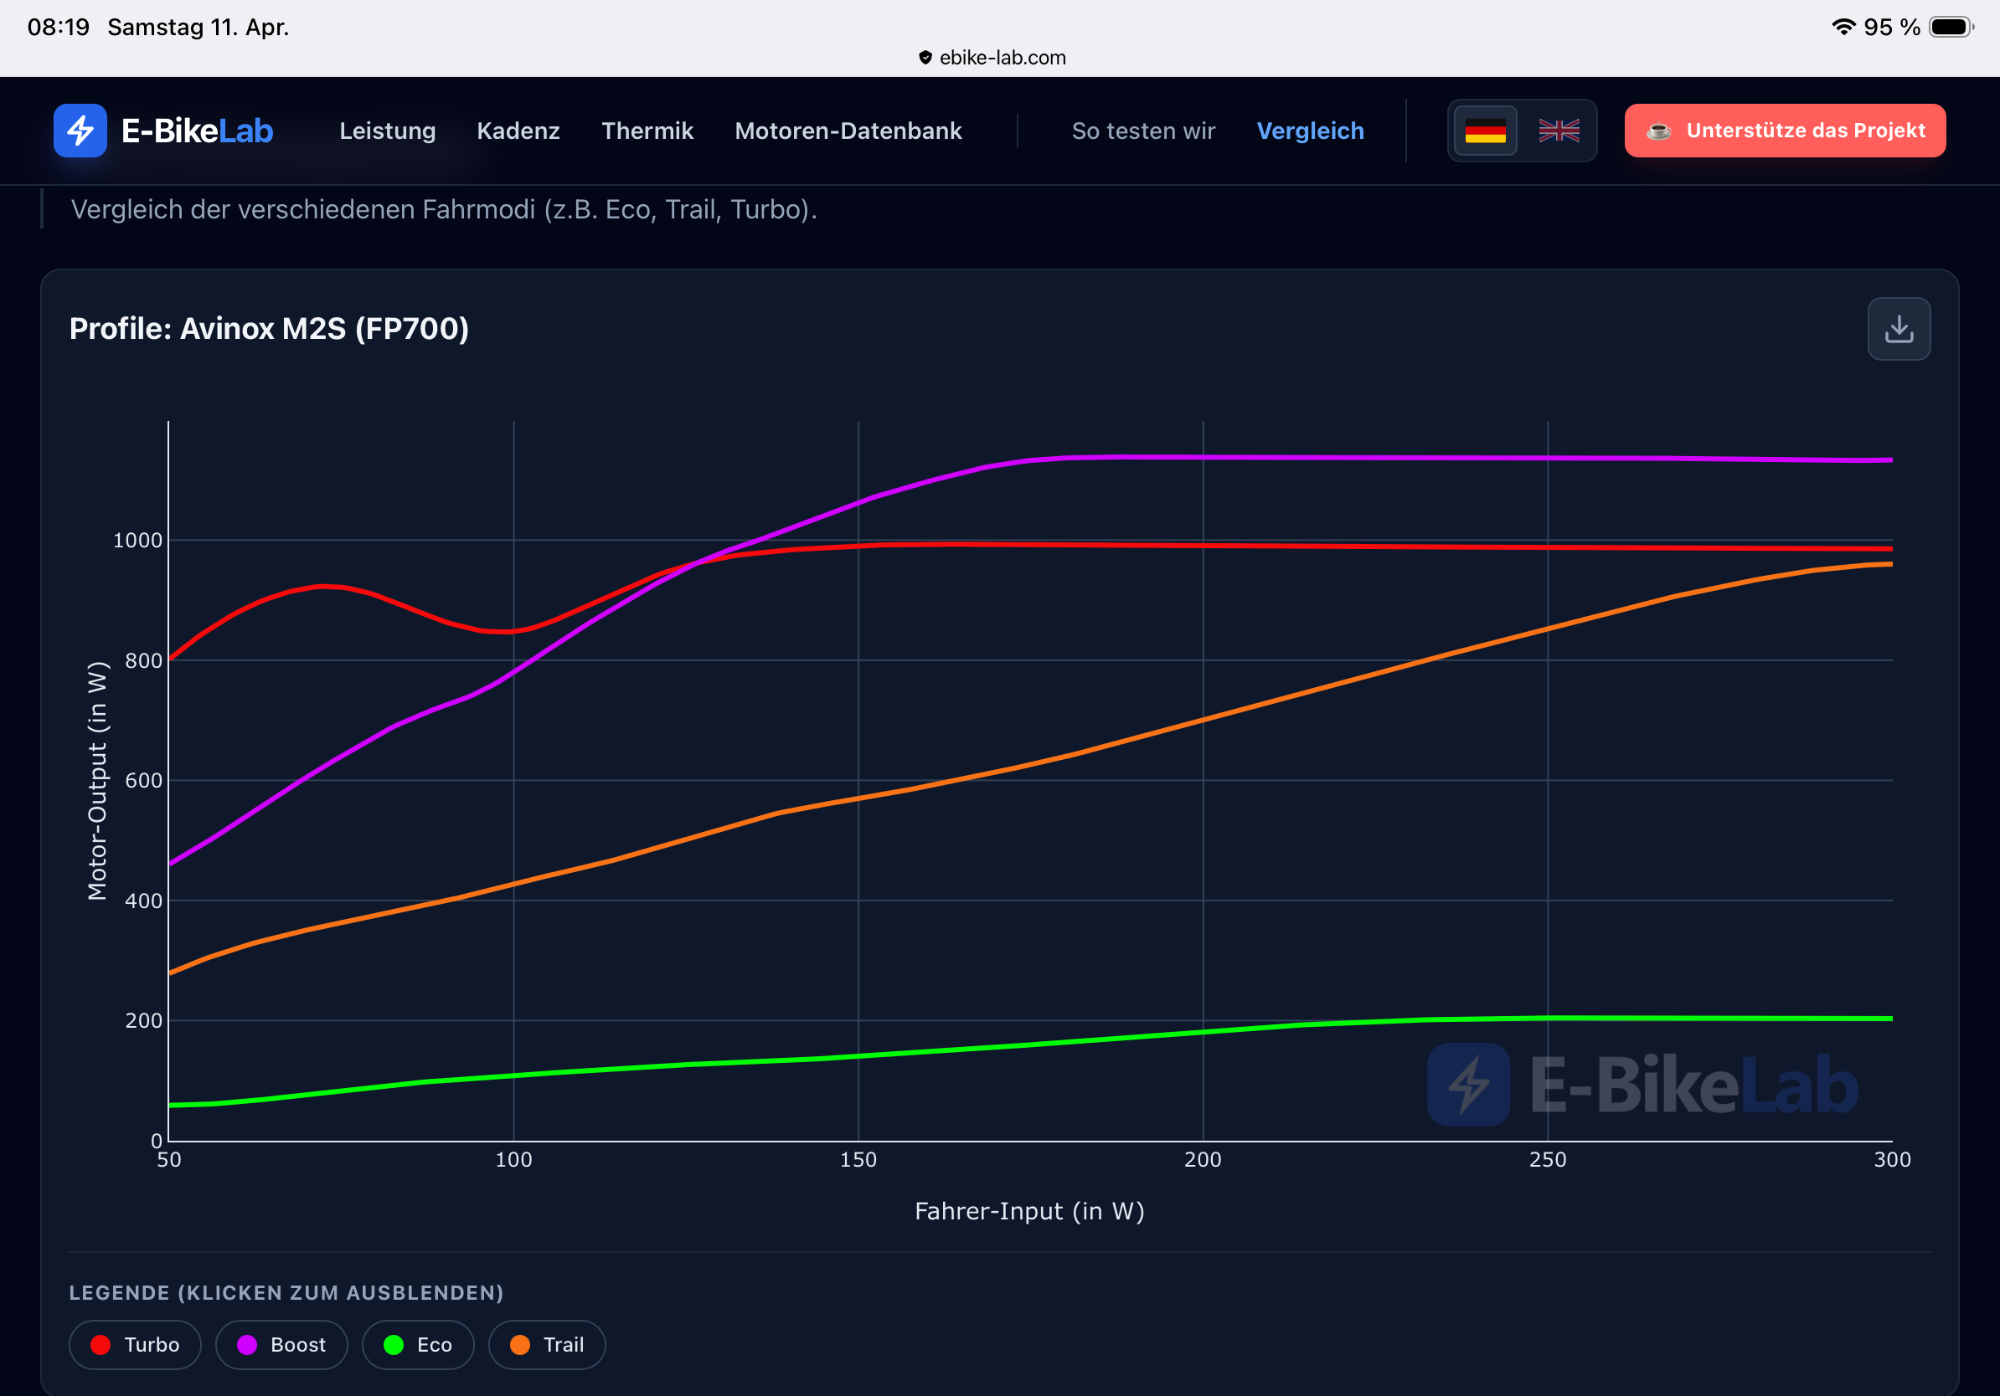
Task: Click the chart title Profile: Avinox M2S (FP700)
Action: tap(269, 329)
